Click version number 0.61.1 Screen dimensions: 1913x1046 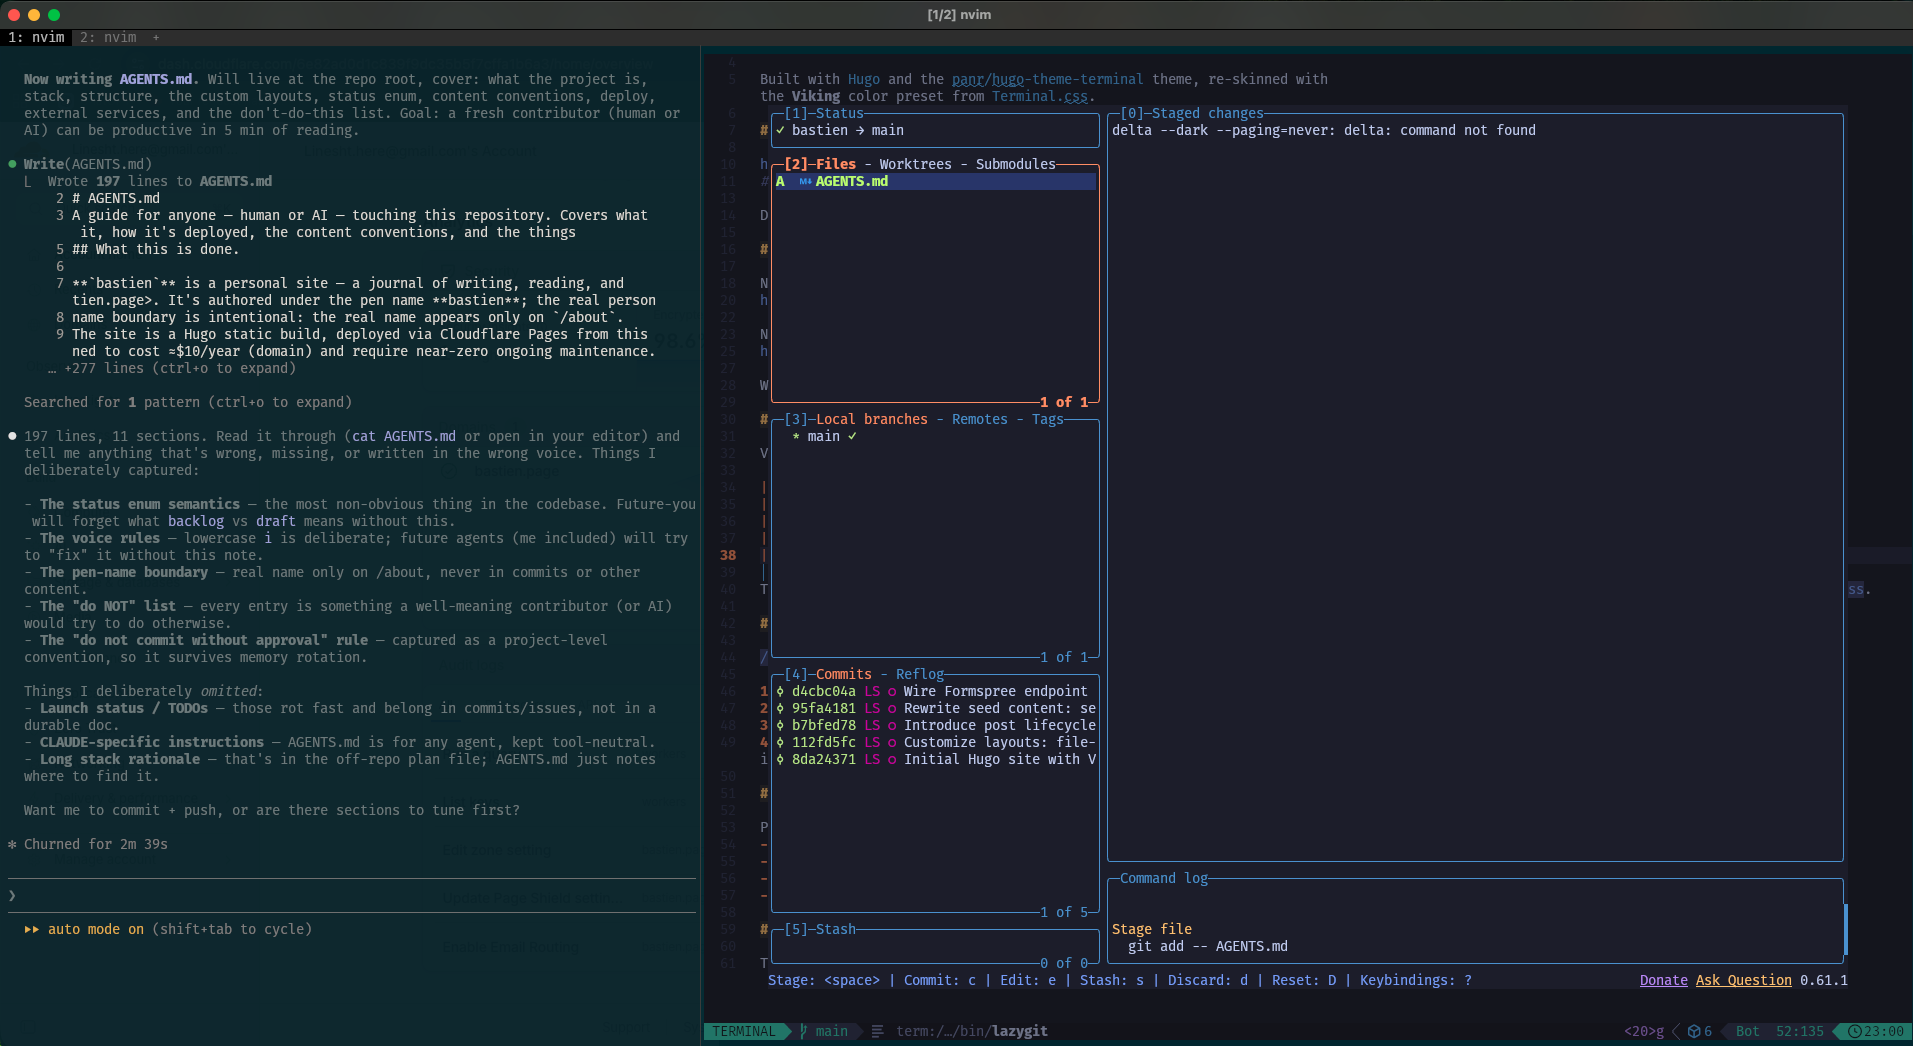[1823, 980]
